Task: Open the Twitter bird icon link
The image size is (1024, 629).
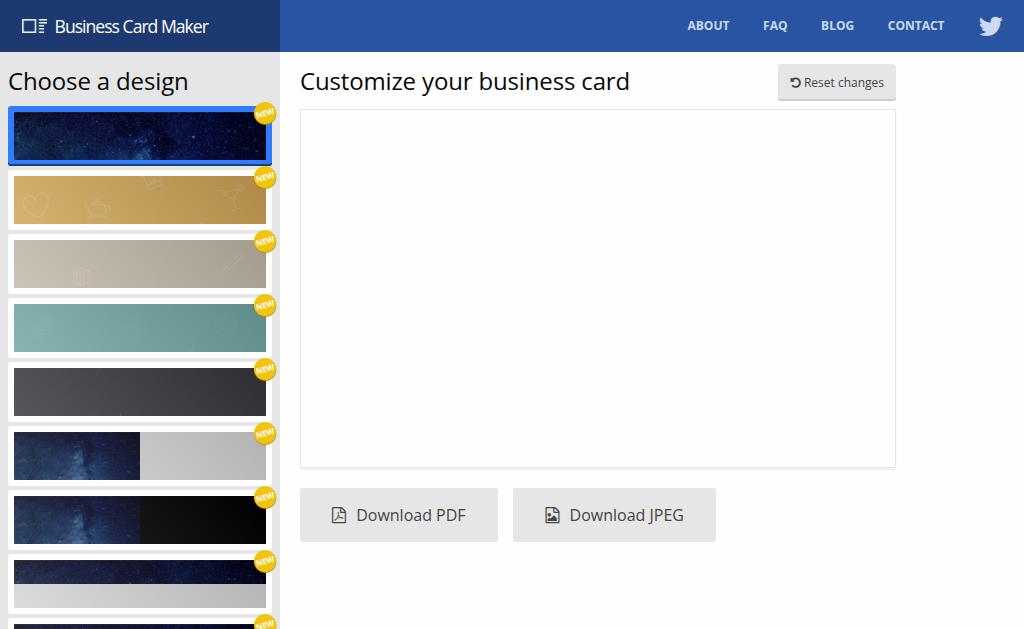Action: [990, 26]
